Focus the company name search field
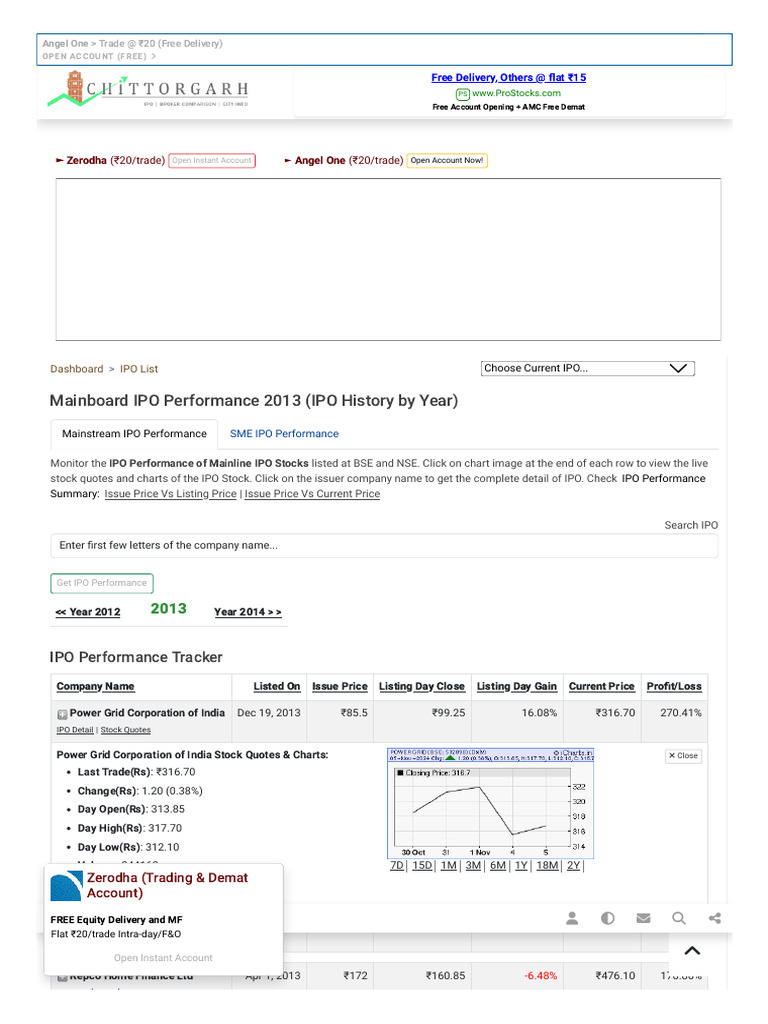Image resolution: width=768 pixels, height=1024 pixels. (384, 545)
